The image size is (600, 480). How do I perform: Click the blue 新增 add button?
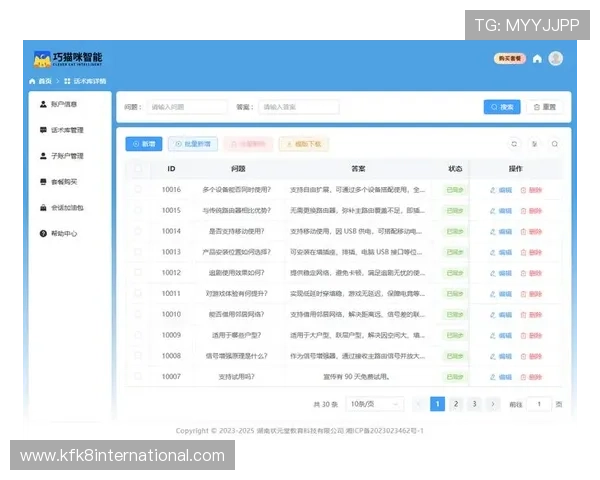point(144,144)
